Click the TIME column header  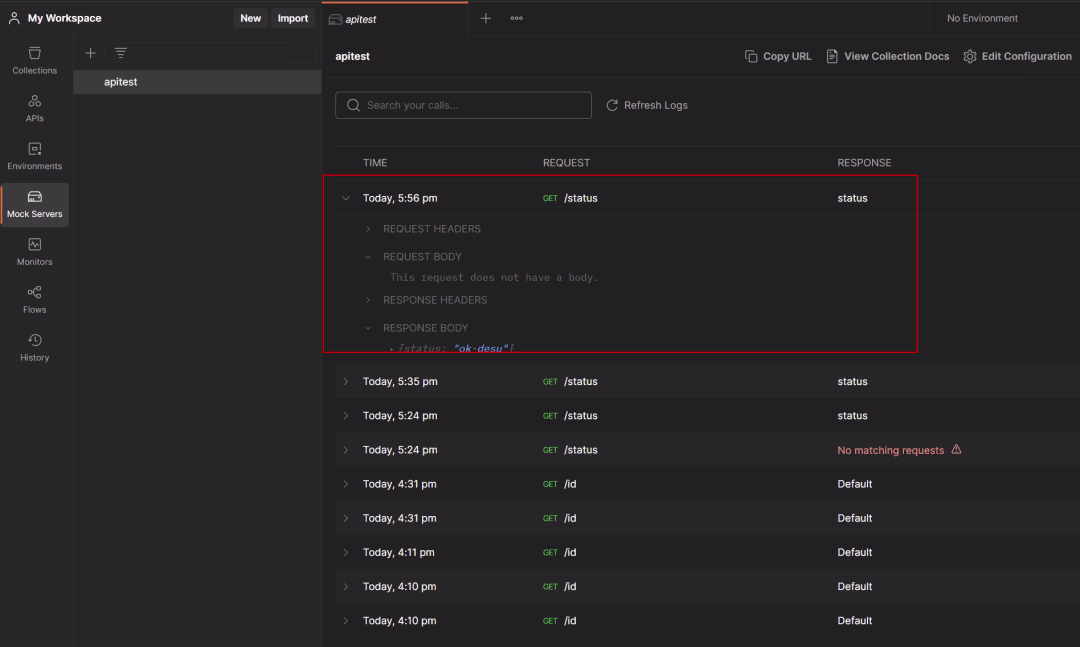375,163
